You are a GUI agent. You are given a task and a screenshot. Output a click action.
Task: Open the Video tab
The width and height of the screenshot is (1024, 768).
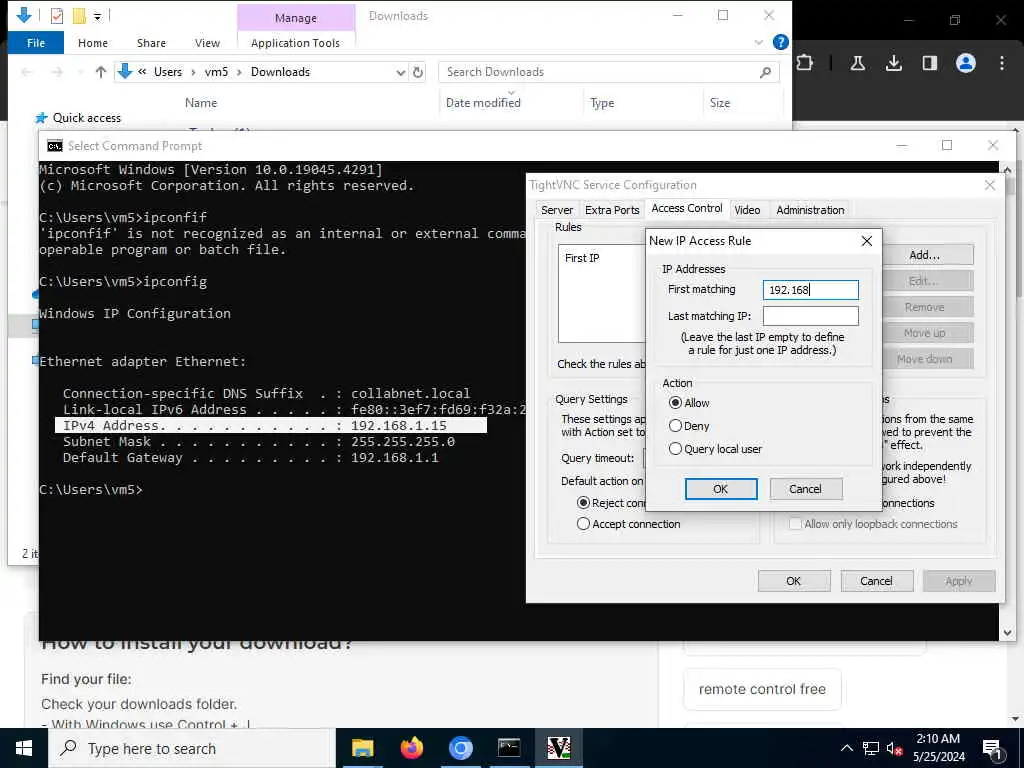[x=747, y=210]
